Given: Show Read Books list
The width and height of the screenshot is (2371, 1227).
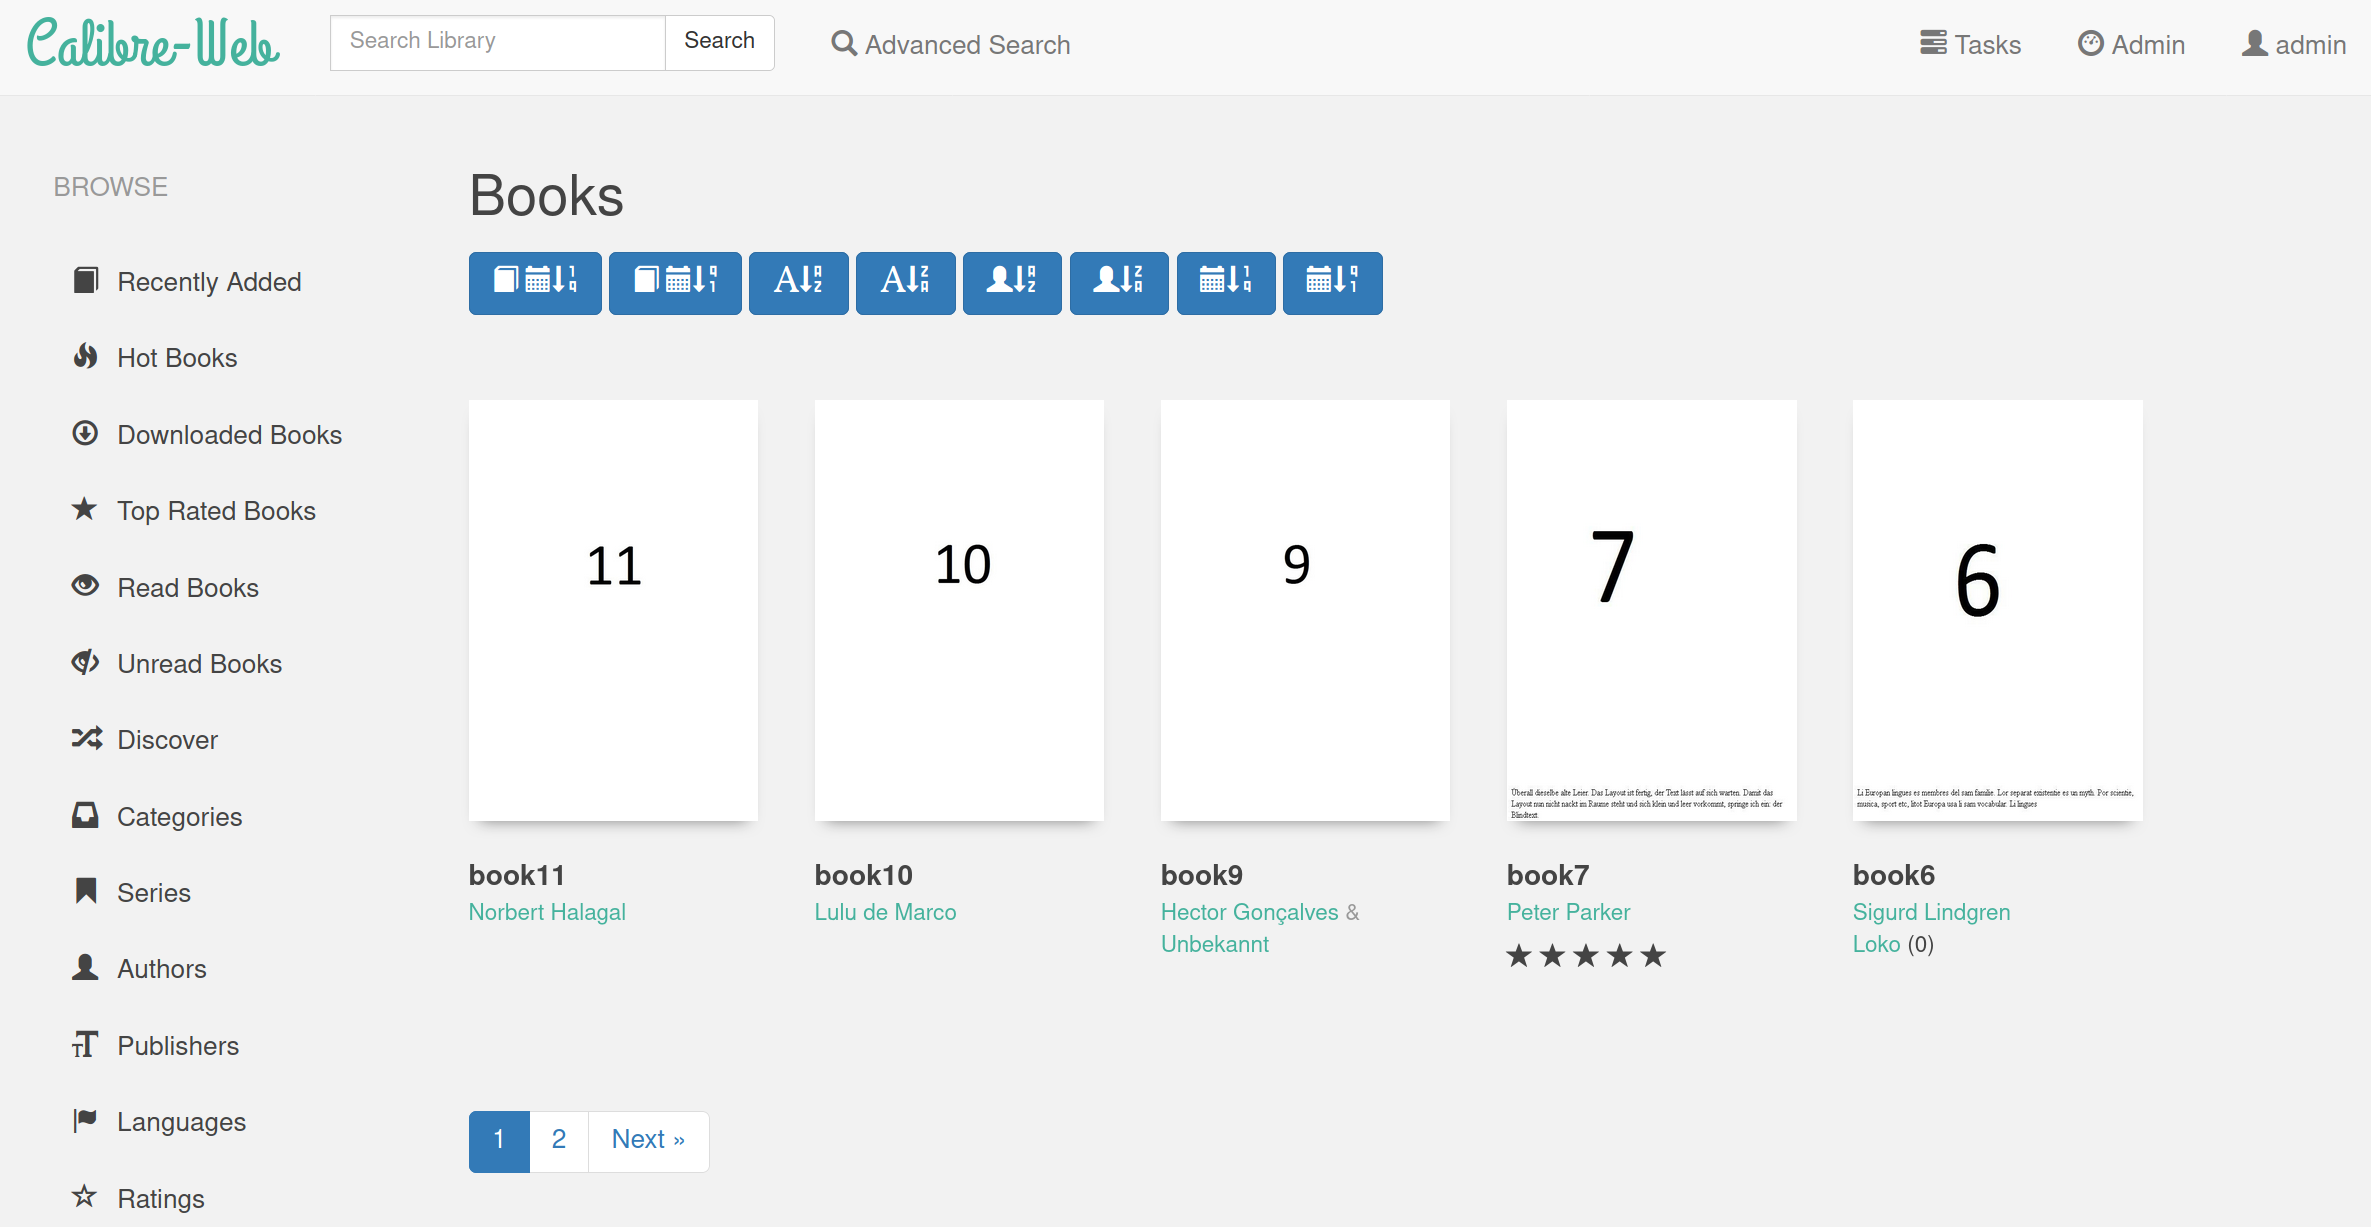Looking at the screenshot, I should click(187, 587).
